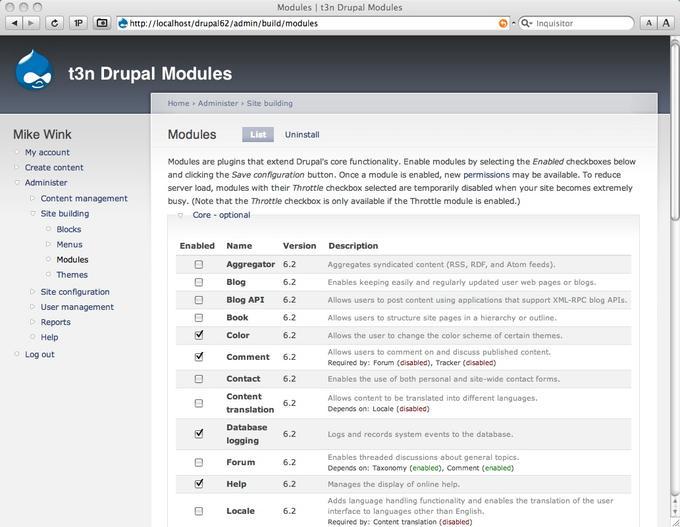
Task: Select the Uninstall tab
Action: (x=302, y=134)
